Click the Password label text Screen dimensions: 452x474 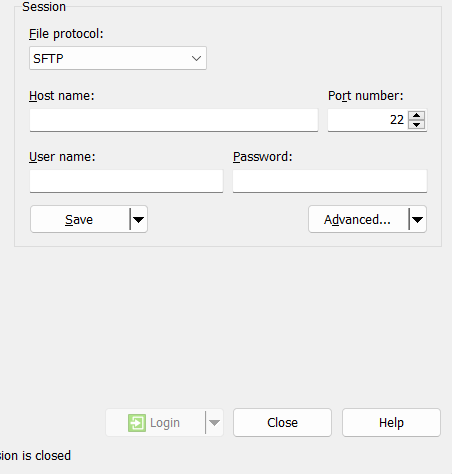pyautogui.click(x=263, y=157)
